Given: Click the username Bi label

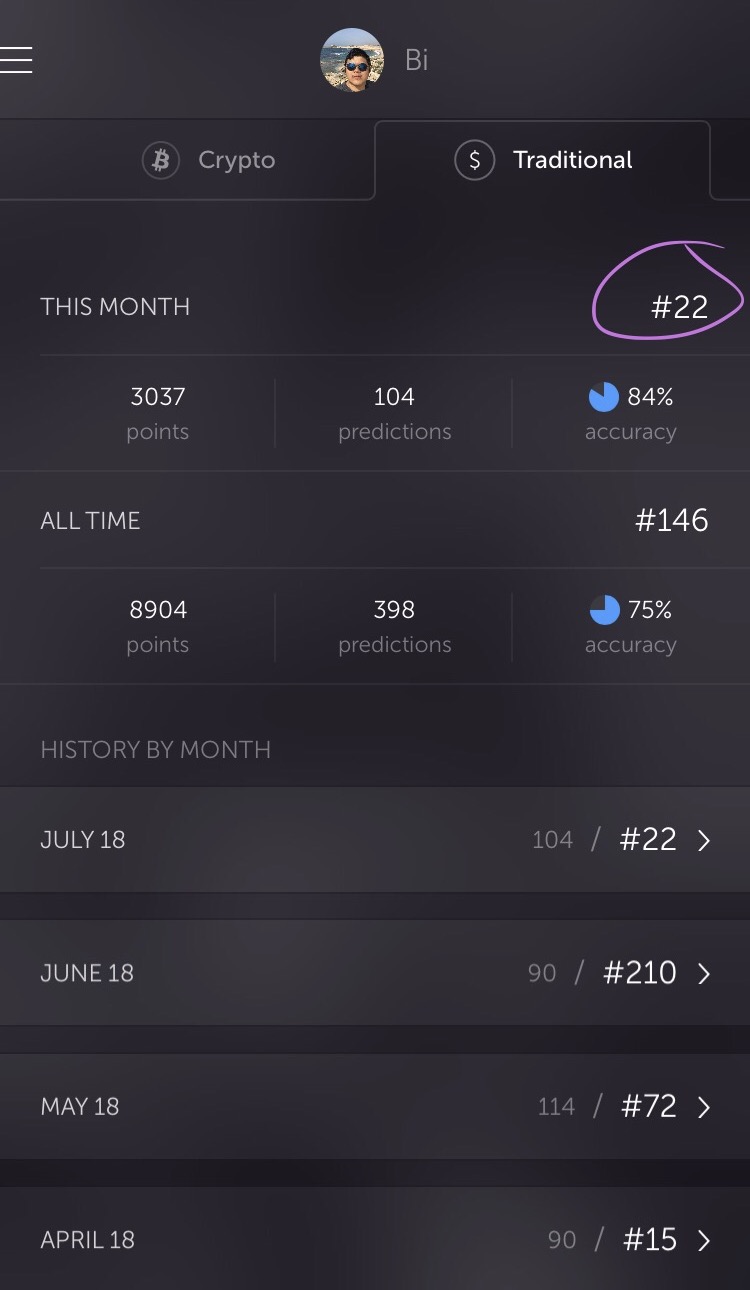Looking at the screenshot, I should click(417, 60).
